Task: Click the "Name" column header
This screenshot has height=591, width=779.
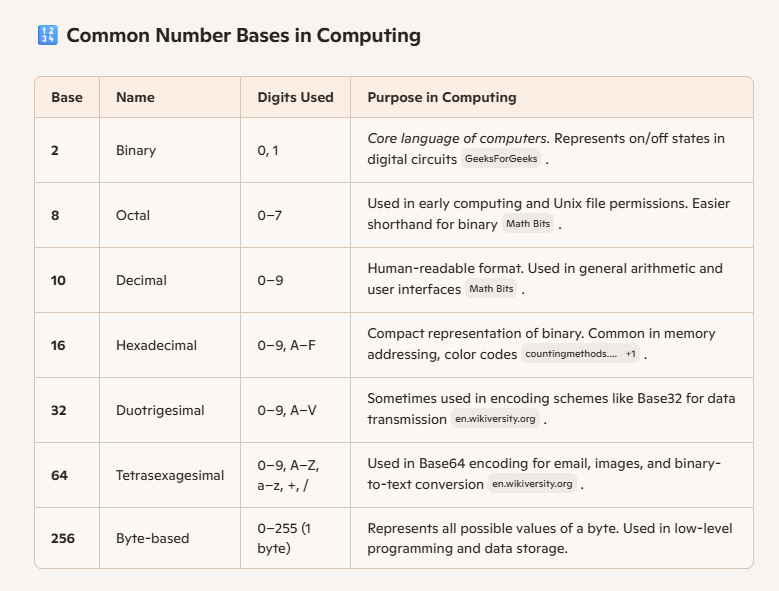Action: tap(135, 97)
